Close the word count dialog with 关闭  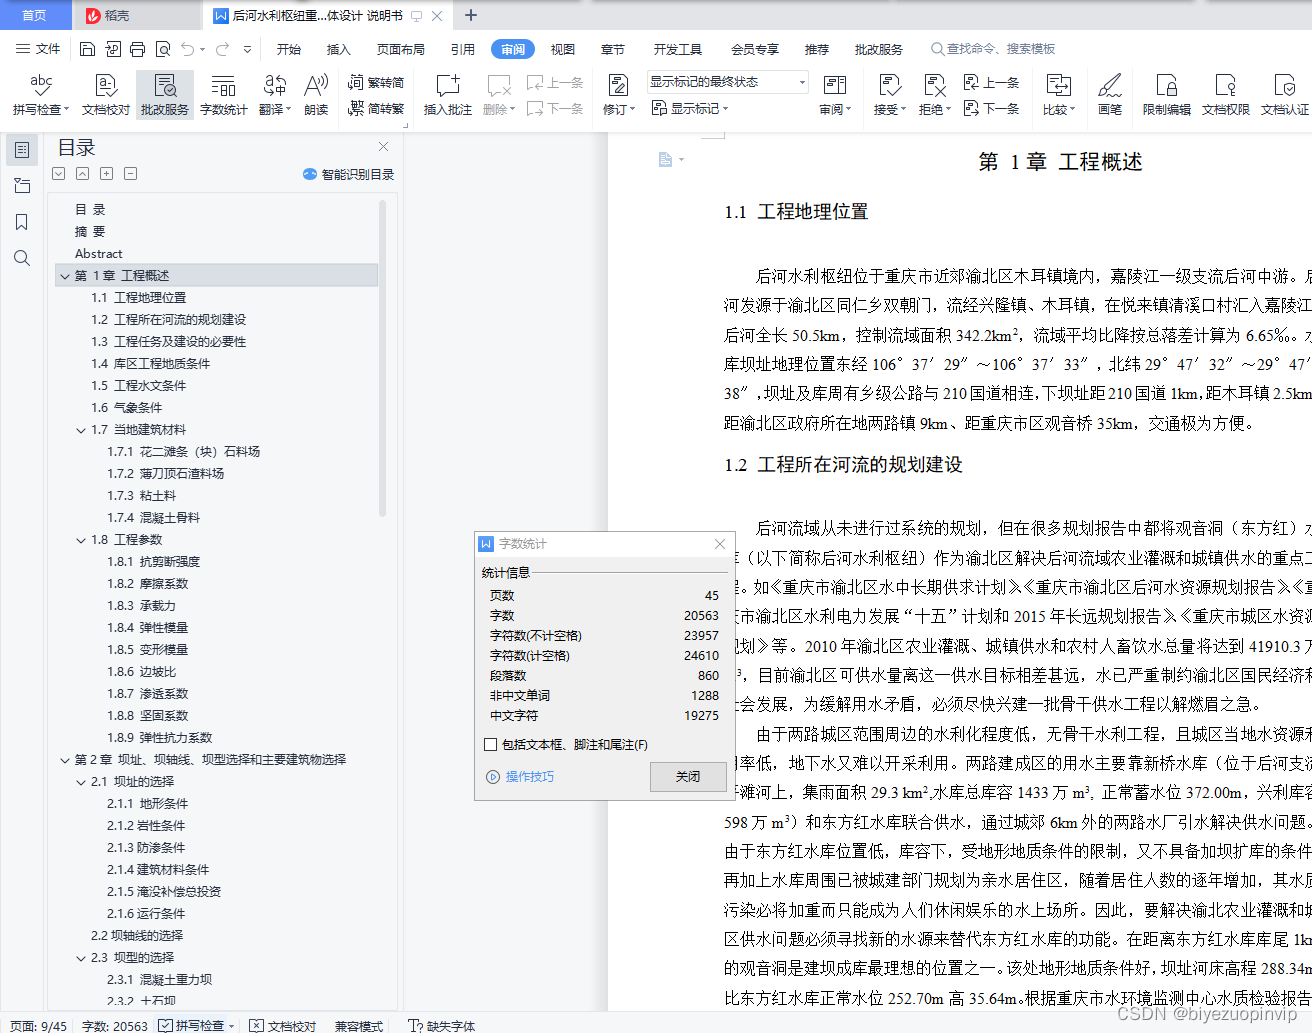(x=688, y=777)
